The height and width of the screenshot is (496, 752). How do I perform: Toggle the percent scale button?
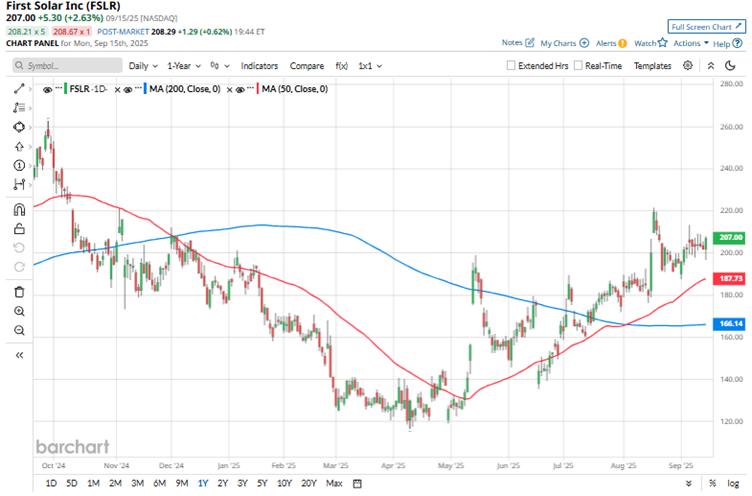[x=713, y=484]
